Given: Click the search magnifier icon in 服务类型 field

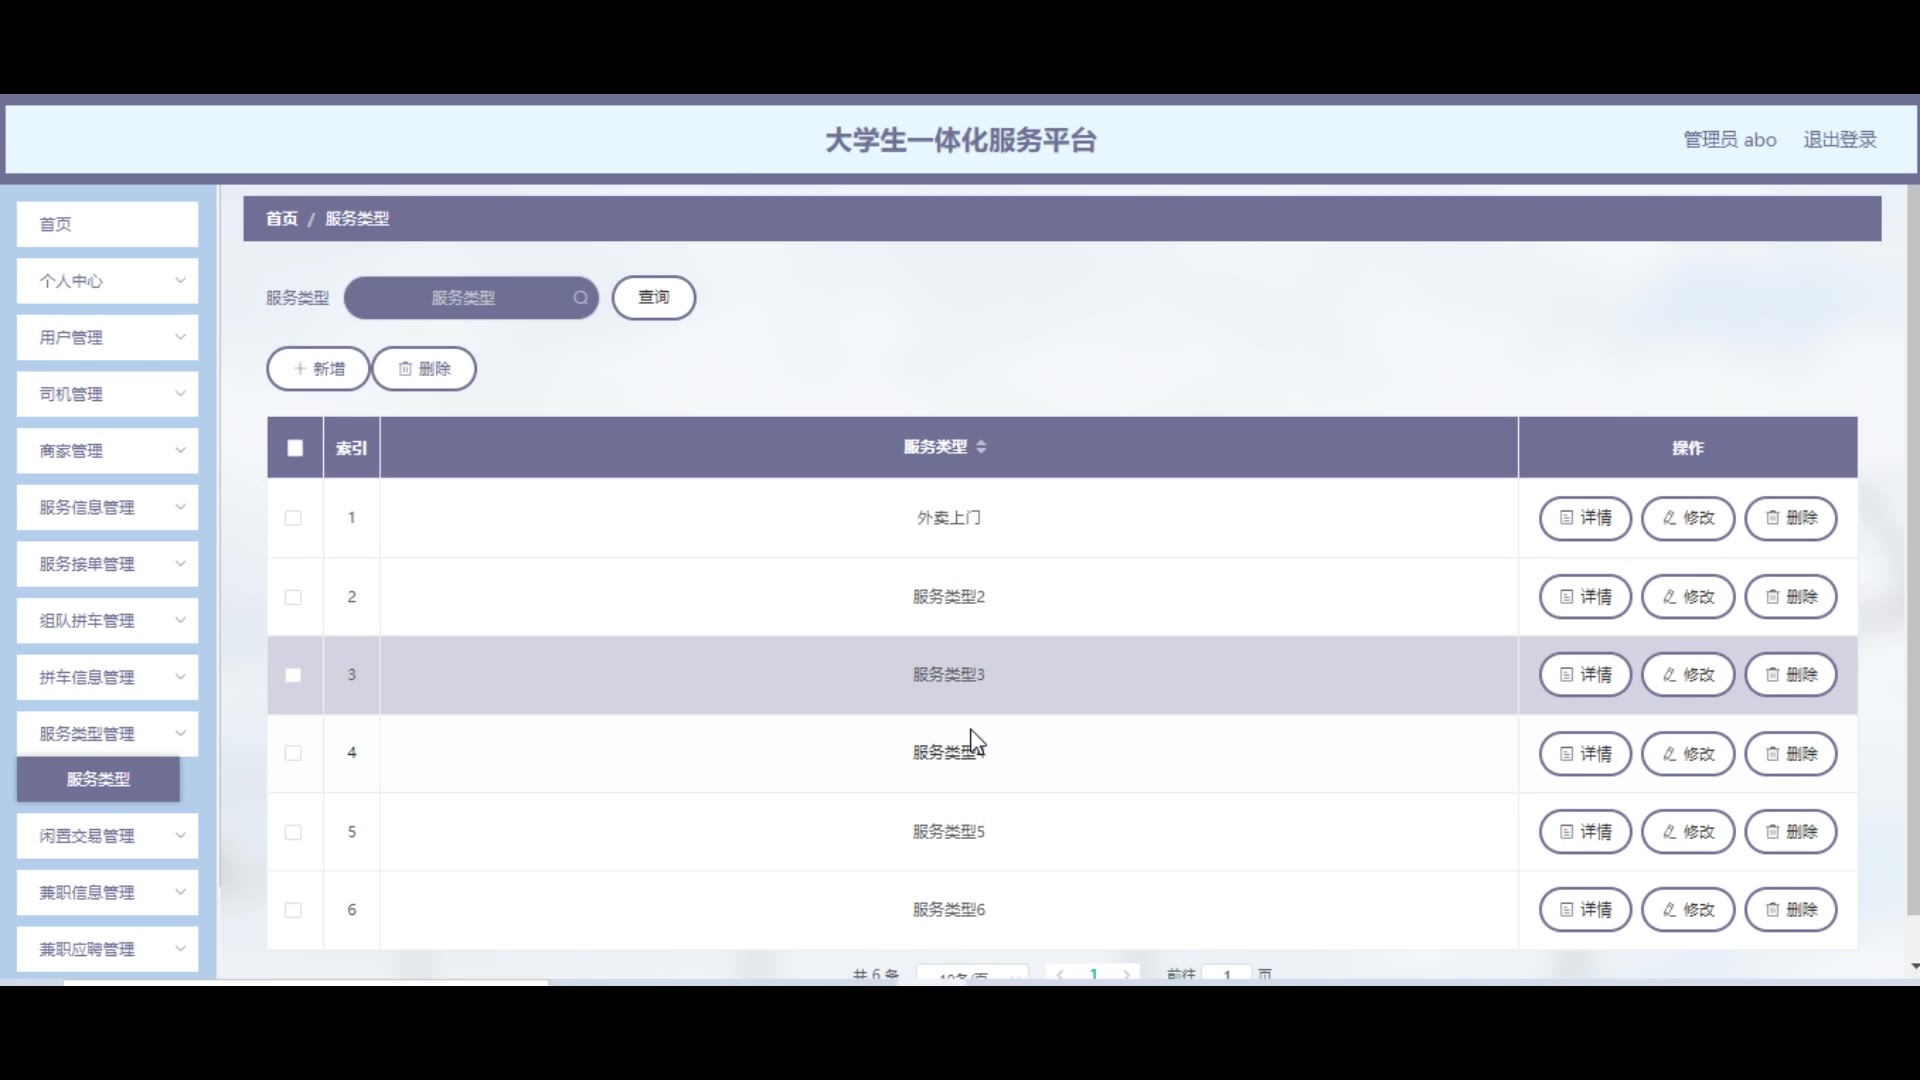Looking at the screenshot, I should (x=580, y=298).
